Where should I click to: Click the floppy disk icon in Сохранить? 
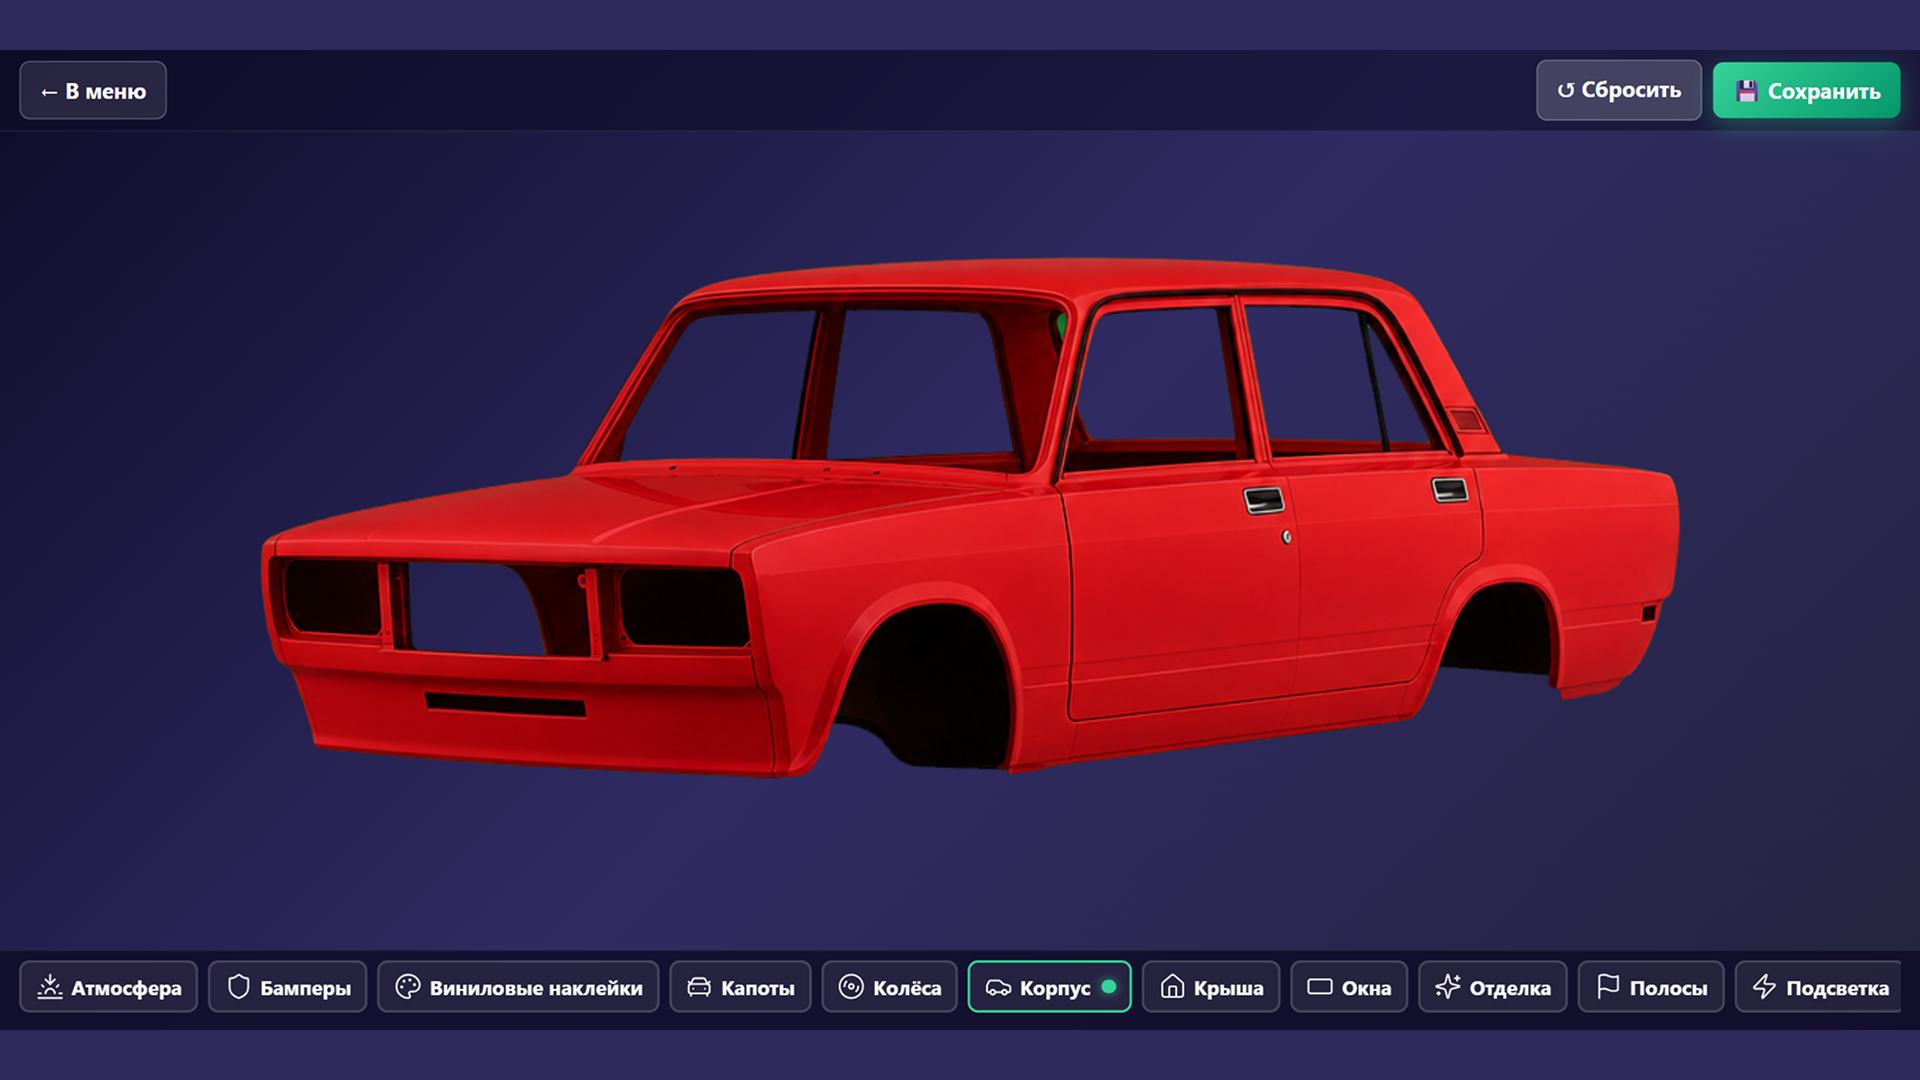point(1747,91)
